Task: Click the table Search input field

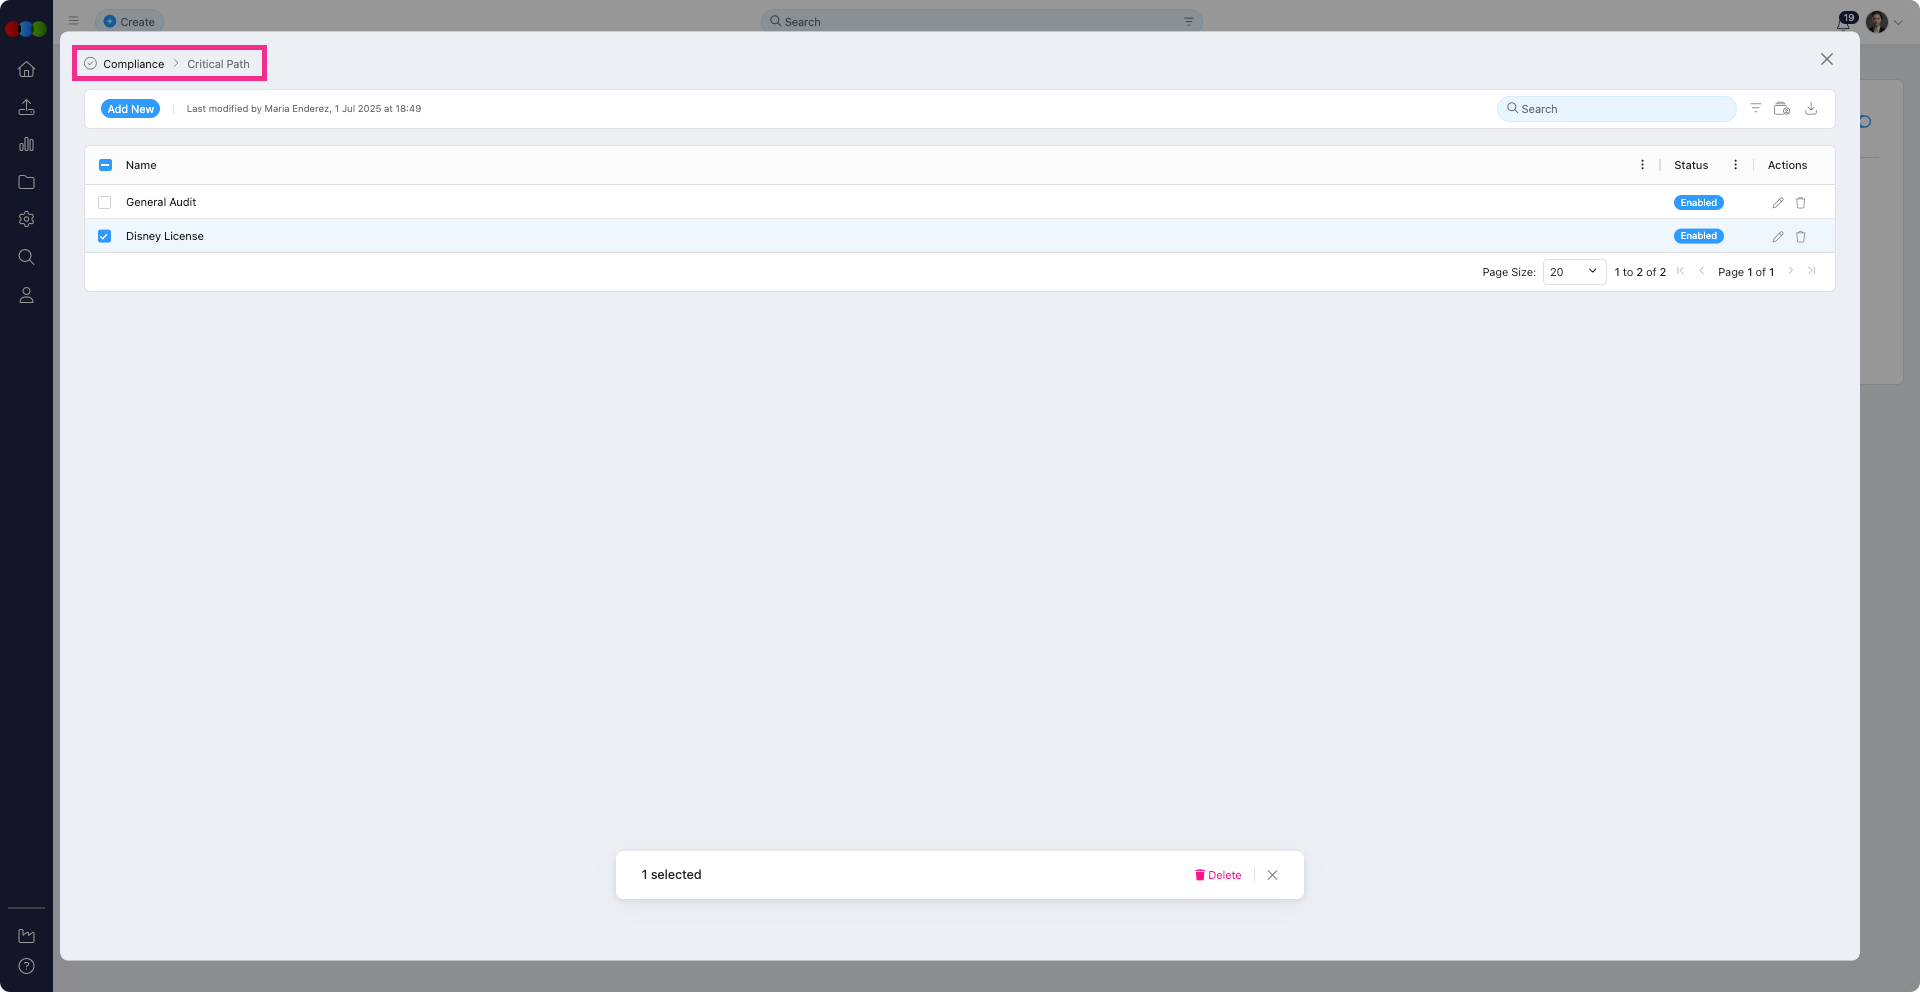Action: [x=1620, y=109]
